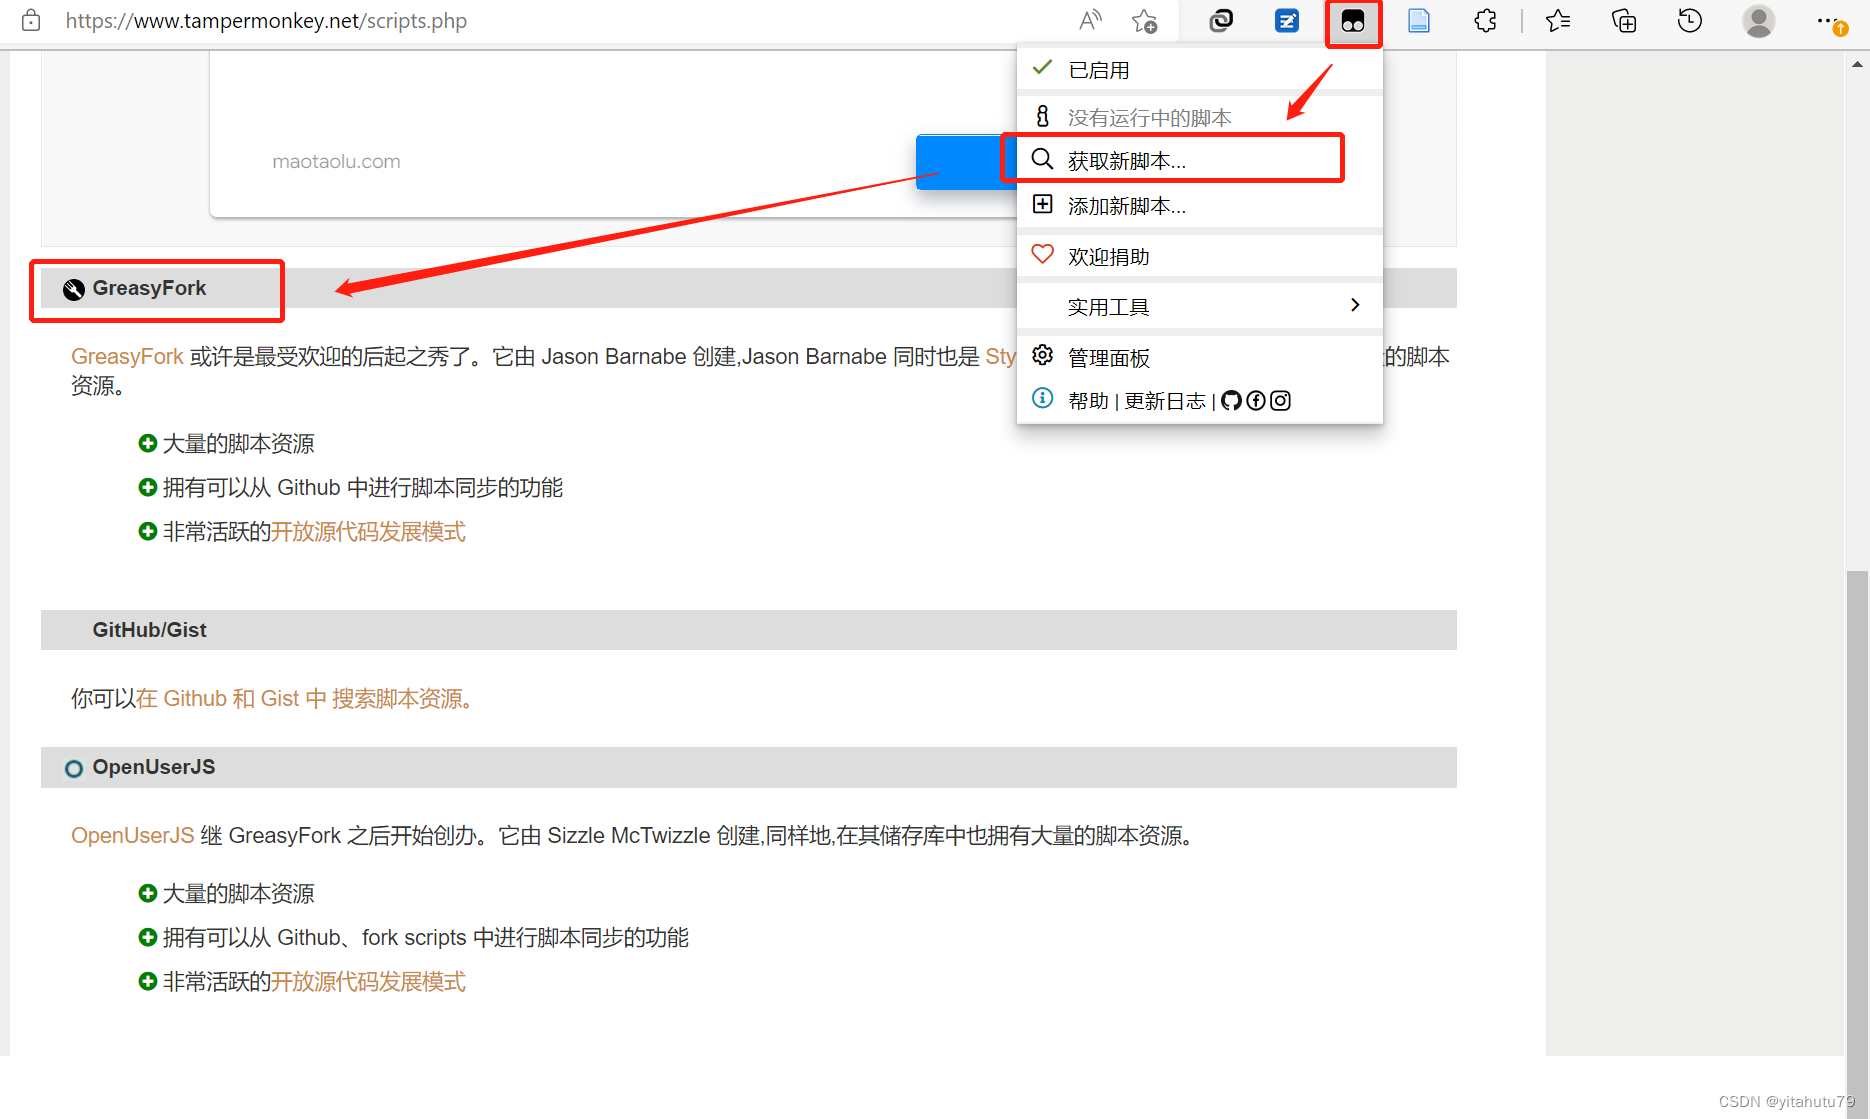Open the browser History icon
Viewport: 1870px width, 1119px height.
pyautogui.click(x=1690, y=21)
